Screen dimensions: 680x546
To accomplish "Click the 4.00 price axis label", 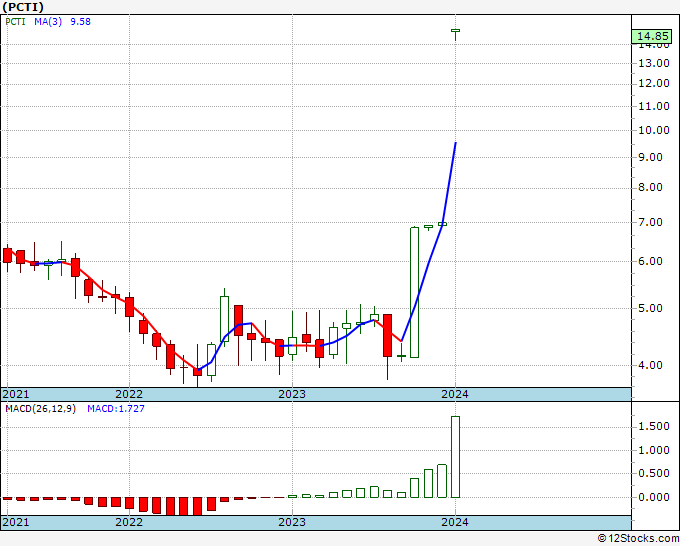I will (651, 365).
